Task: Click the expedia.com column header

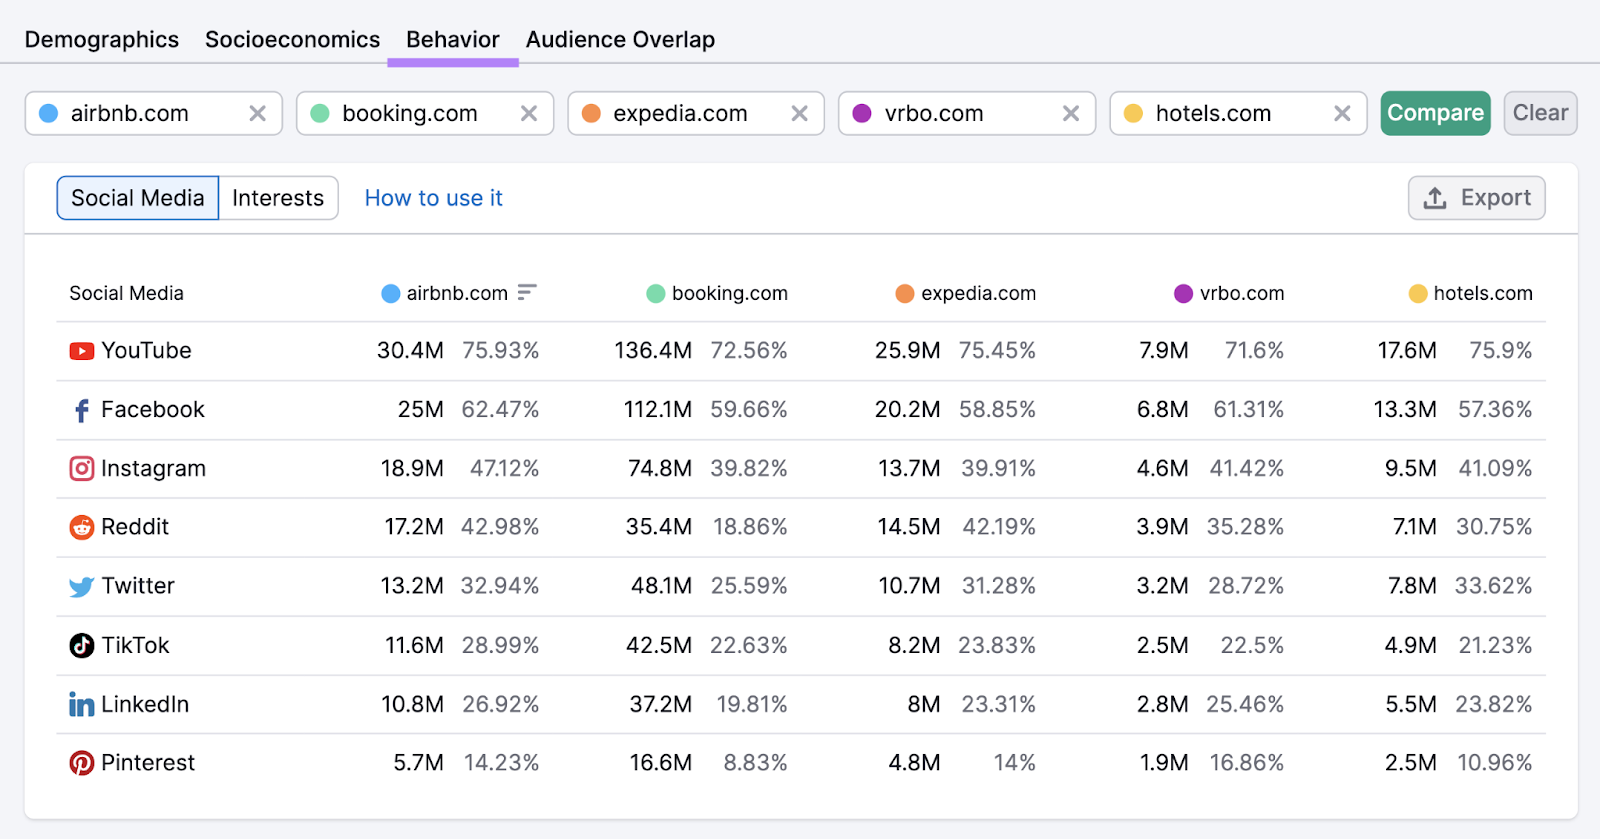Action: pyautogui.click(x=966, y=293)
